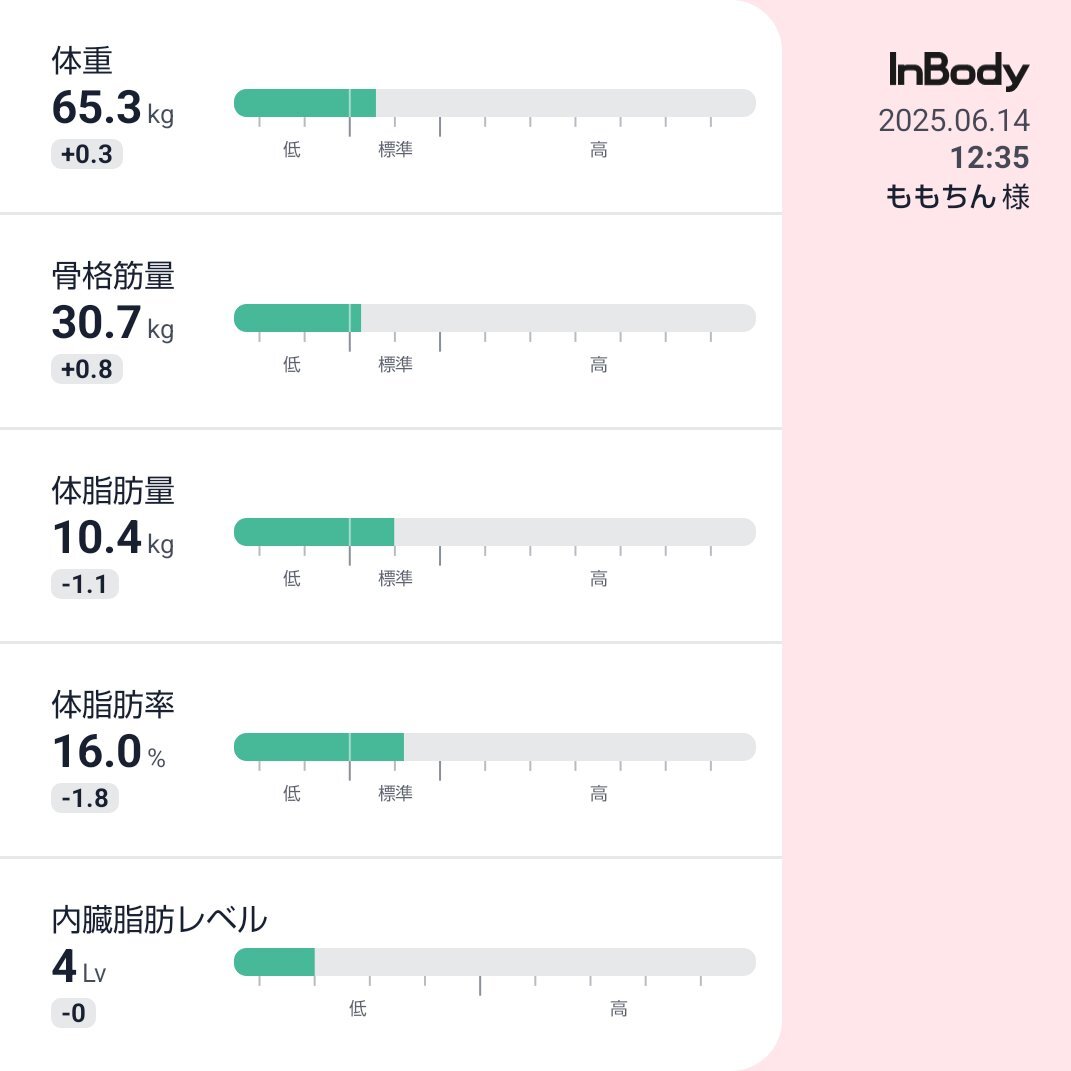Tap the -0 visceral fat badge
The image size is (1071, 1071).
pos(73,1013)
